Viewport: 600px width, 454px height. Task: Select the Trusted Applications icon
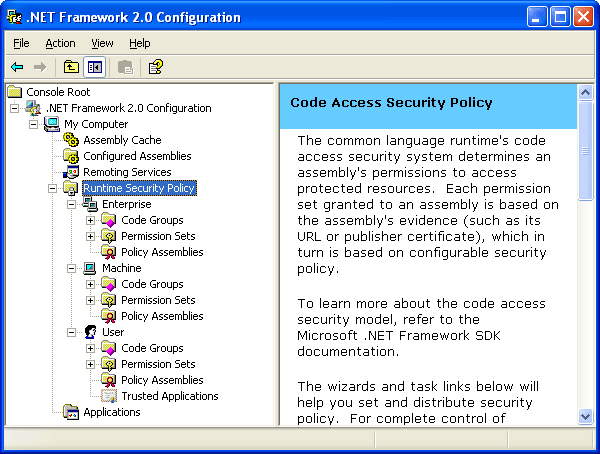tap(109, 396)
